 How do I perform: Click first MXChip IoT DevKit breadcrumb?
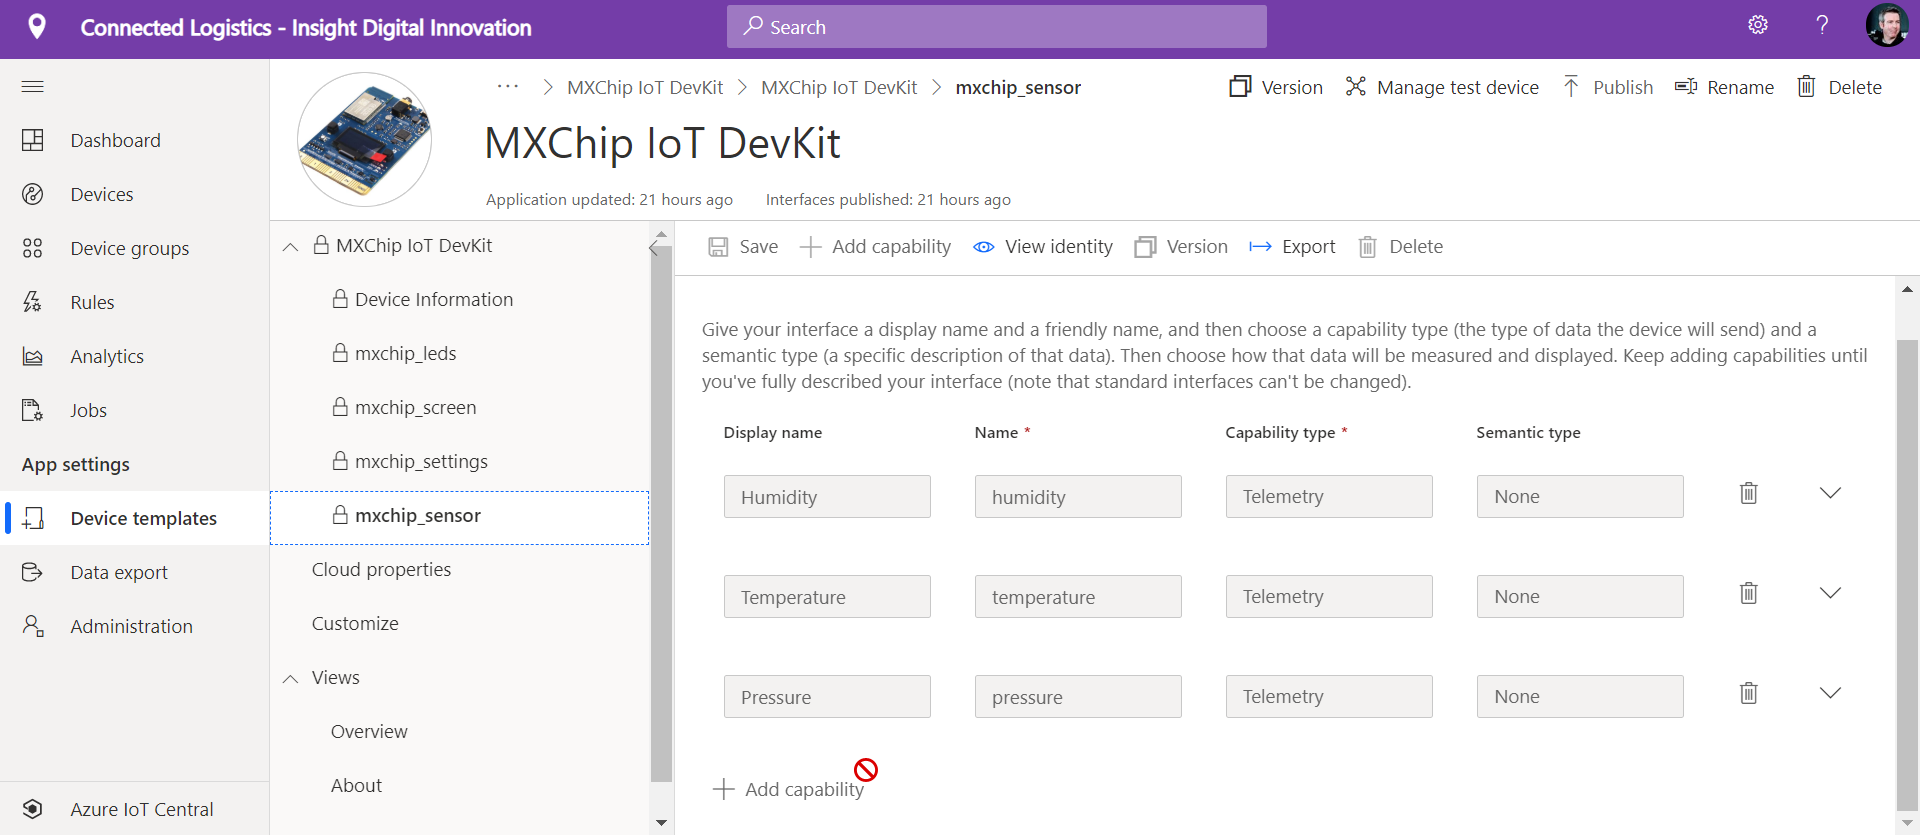(x=645, y=87)
